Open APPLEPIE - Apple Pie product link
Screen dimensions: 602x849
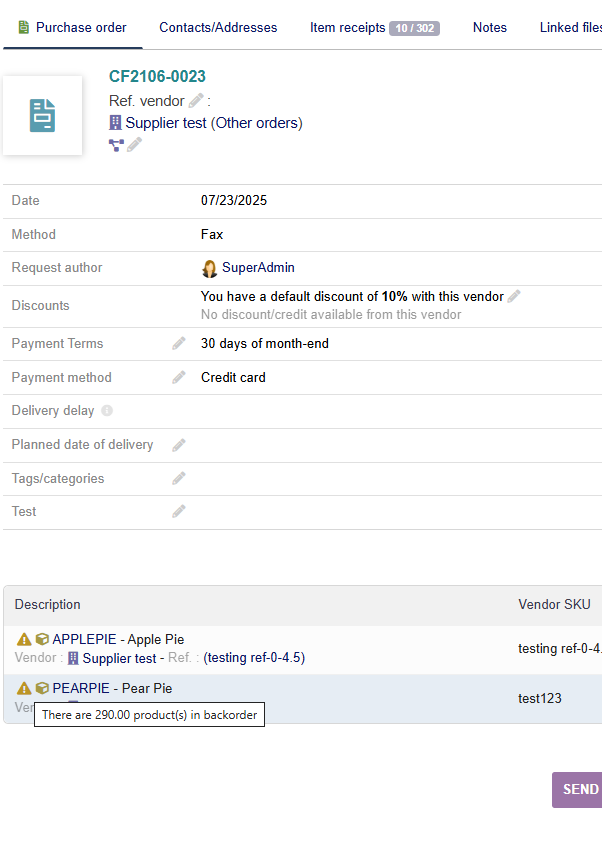tap(118, 640)
